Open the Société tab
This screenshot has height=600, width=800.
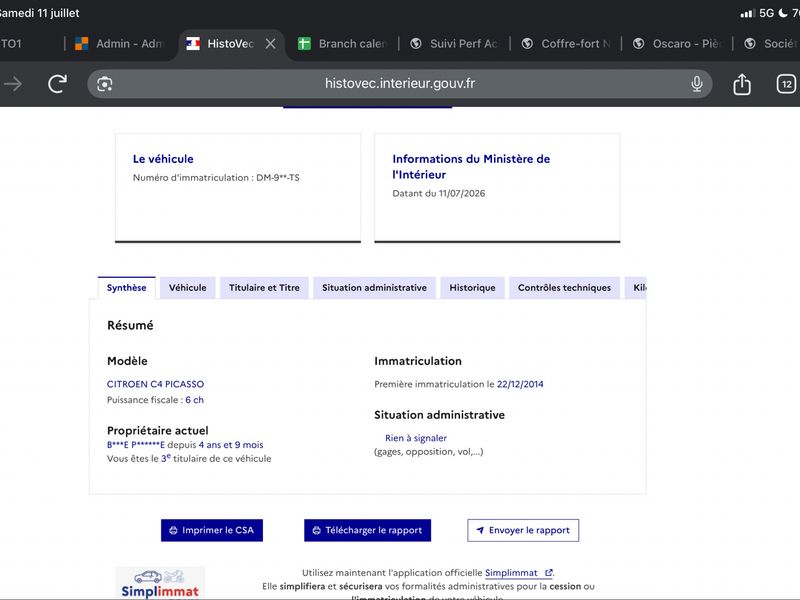(769, 44)
